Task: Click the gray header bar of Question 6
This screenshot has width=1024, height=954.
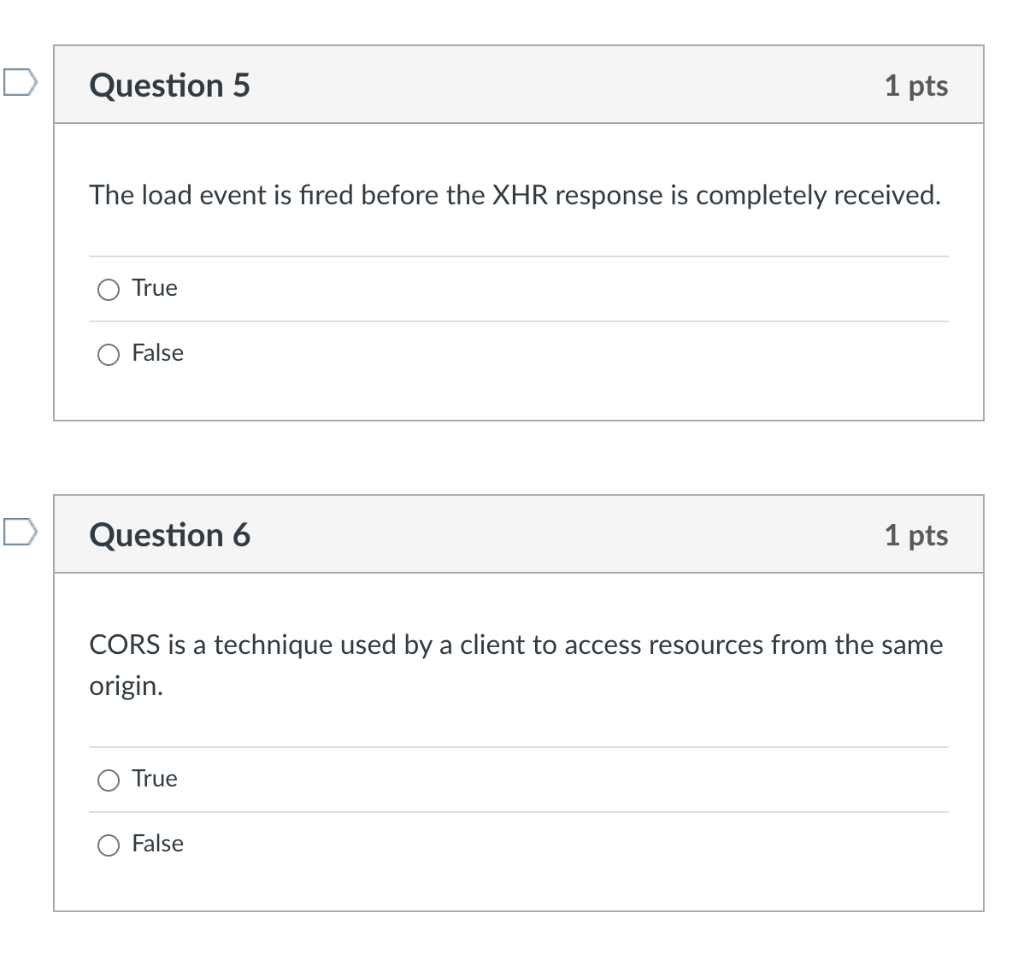Action: coord(519,534)
